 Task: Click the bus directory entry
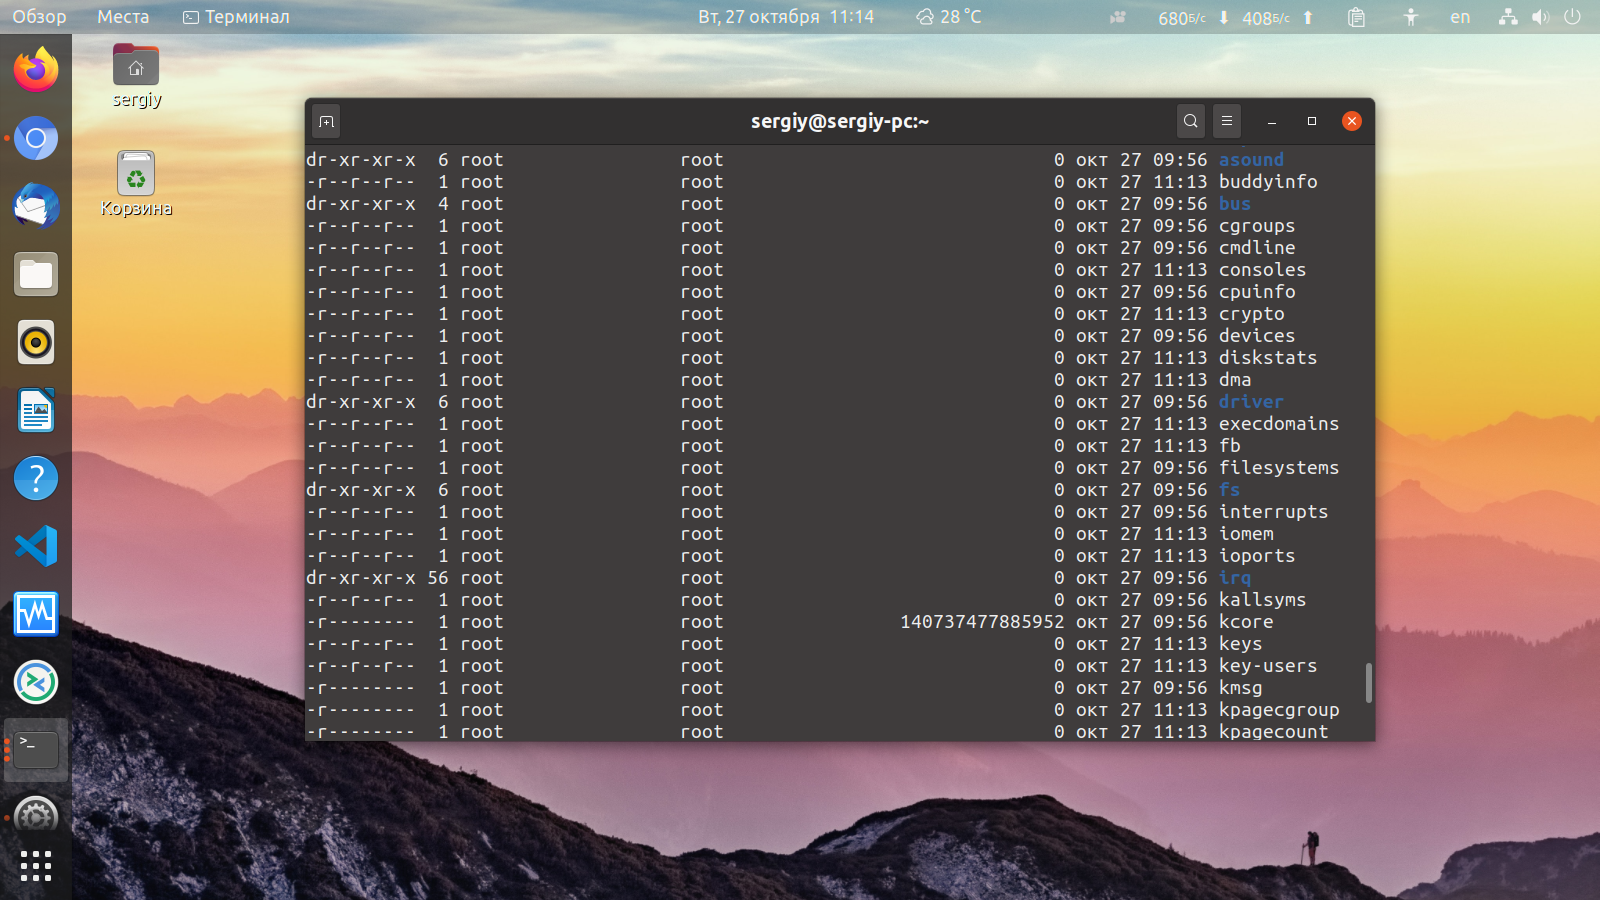point(1235,204)
